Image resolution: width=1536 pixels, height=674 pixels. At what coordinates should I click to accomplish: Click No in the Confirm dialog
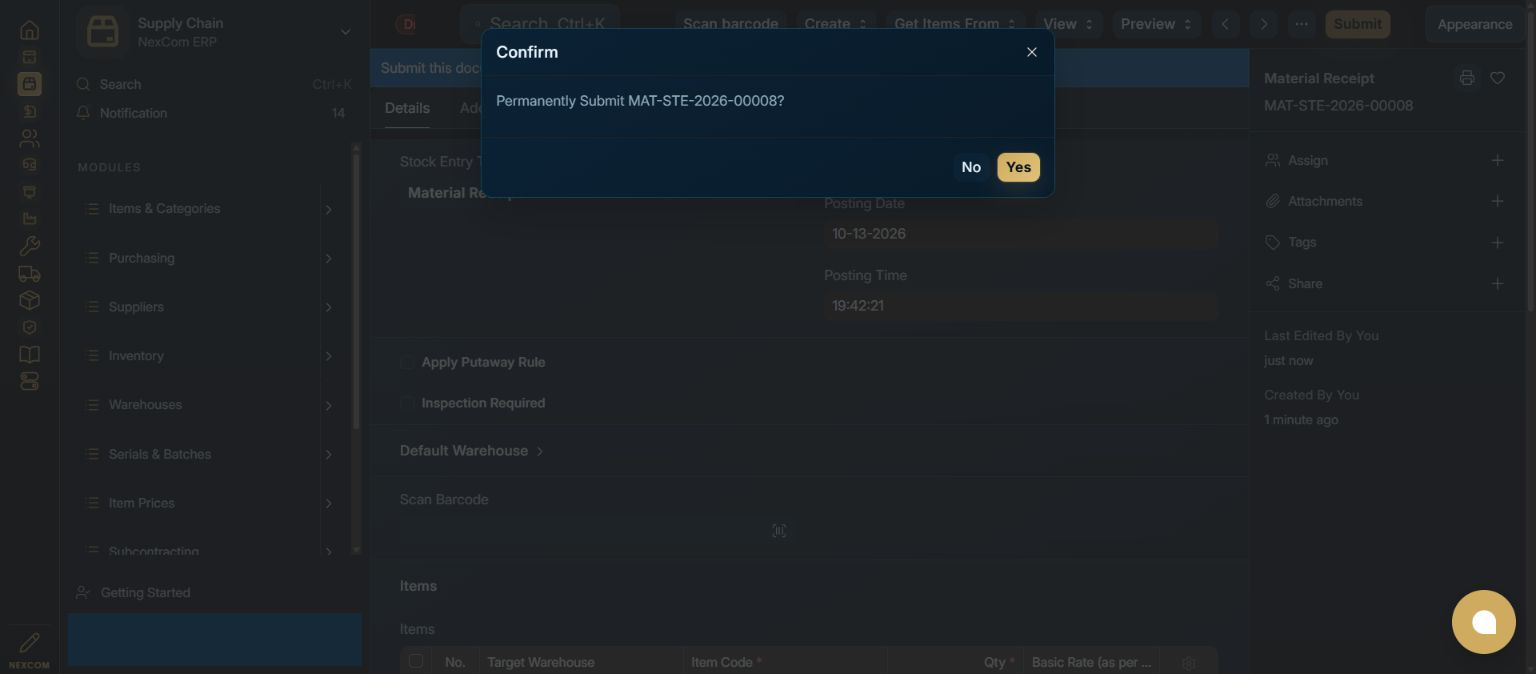click(x=971, y=167)
